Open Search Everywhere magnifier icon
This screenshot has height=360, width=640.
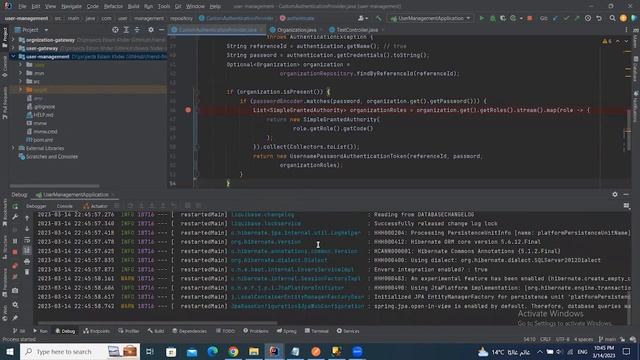coord(612,18)
